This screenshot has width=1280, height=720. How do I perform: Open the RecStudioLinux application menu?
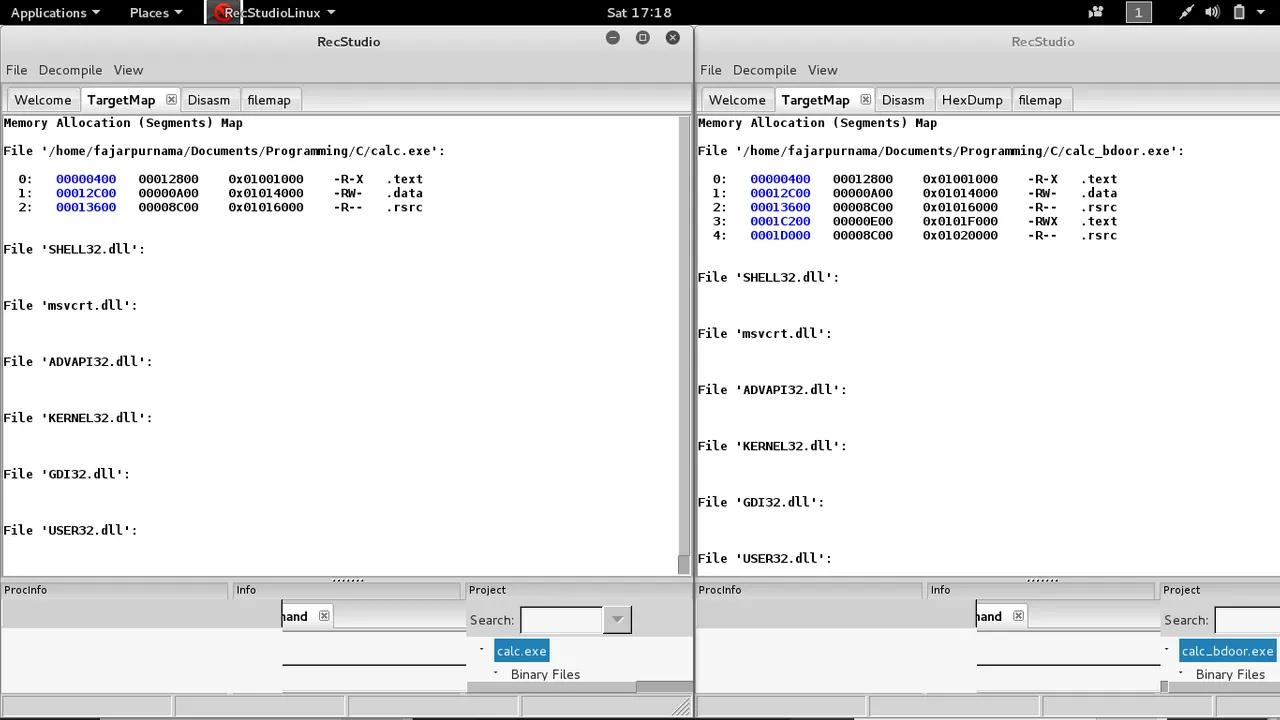point(279,12)
